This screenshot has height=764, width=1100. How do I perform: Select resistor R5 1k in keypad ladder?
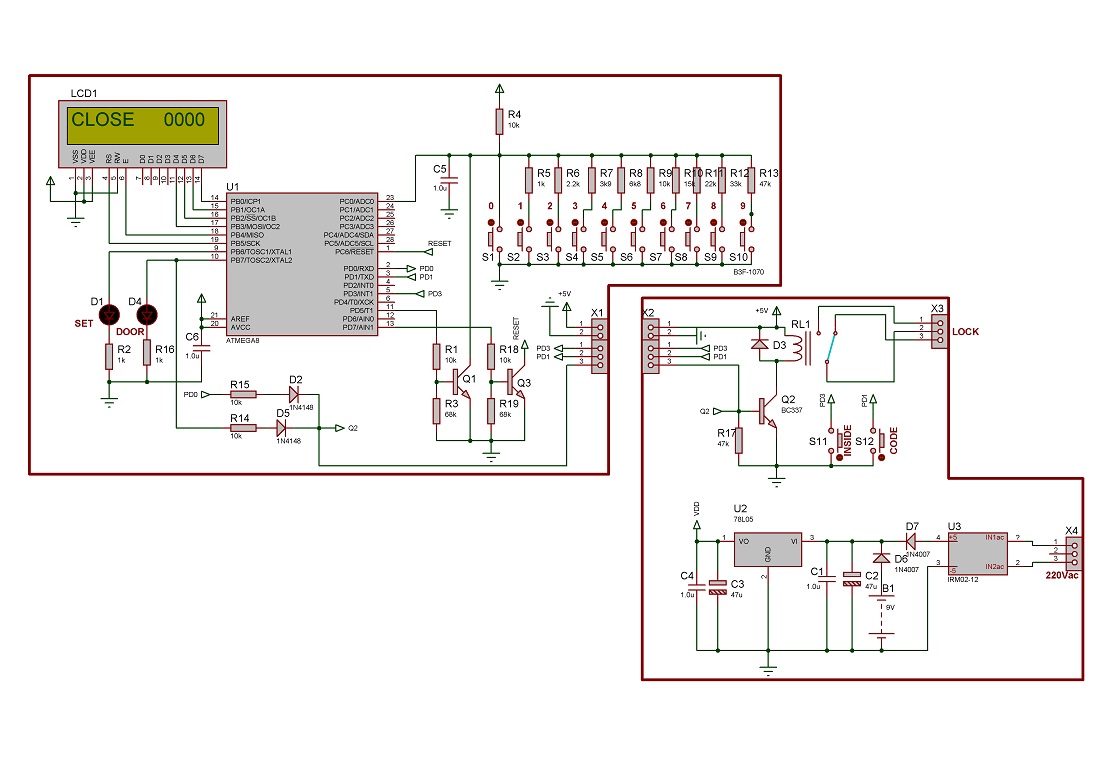[529, 180]
